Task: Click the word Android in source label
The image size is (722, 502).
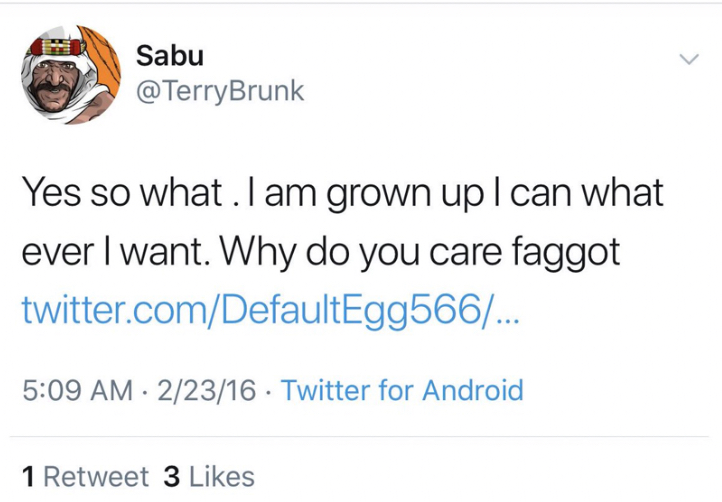Action: pyautogui.click(x=473, y=390)
